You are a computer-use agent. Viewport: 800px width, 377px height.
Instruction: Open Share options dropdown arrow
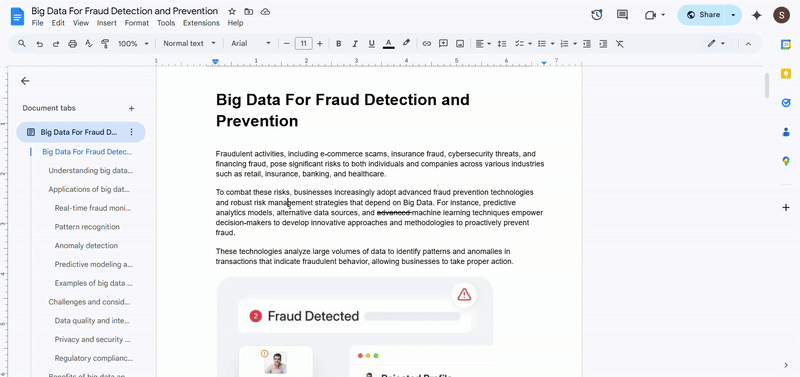point(733,15)
